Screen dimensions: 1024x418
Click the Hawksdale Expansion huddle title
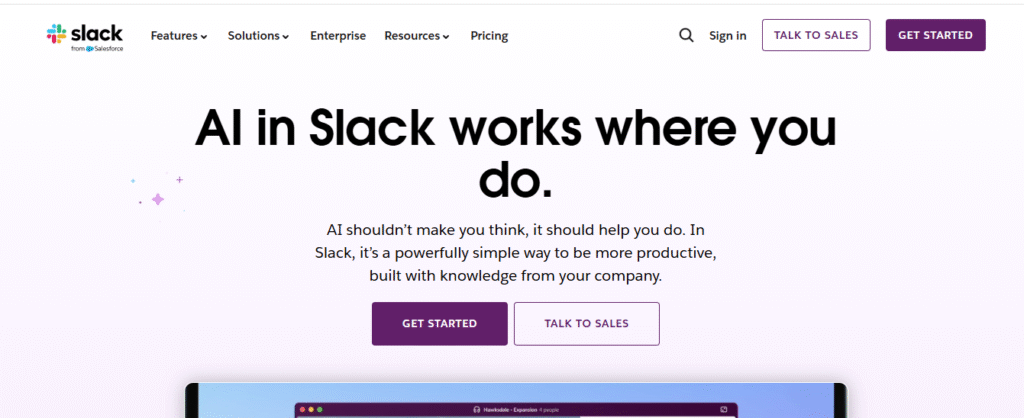pos(510,410)
